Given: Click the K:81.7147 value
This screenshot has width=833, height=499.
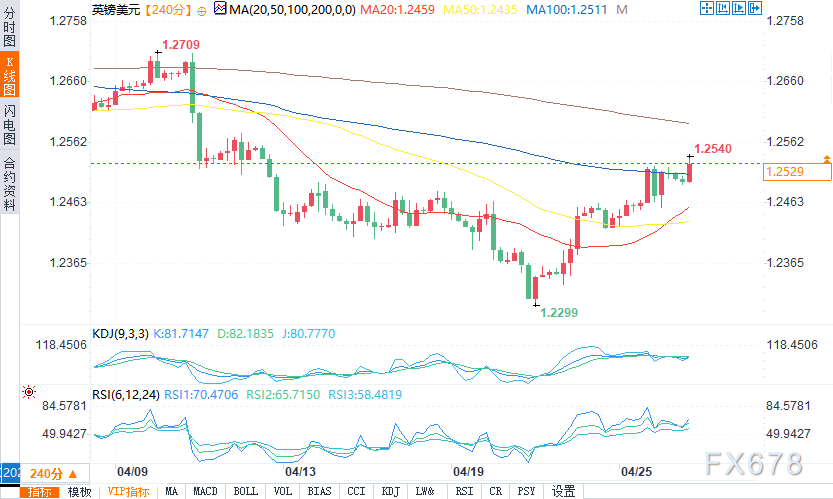Looking at the screenshot, I should coord(181,334).
